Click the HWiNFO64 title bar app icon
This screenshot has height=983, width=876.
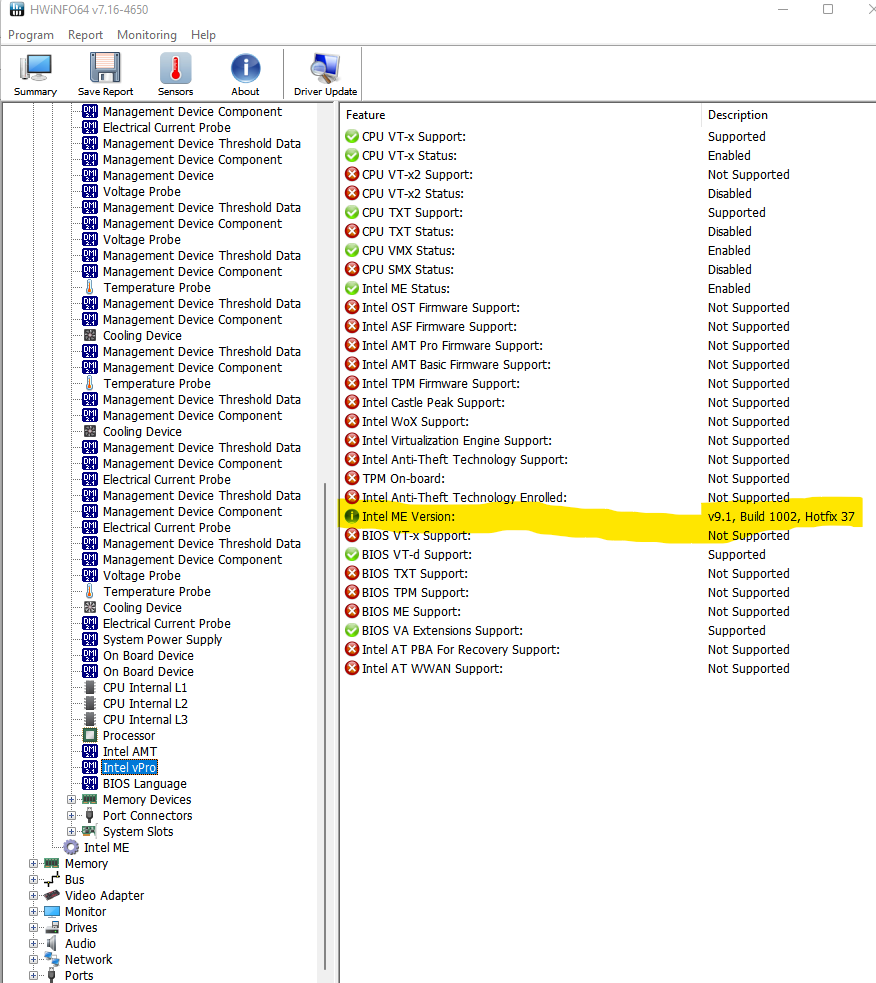[x=16, y=9]
